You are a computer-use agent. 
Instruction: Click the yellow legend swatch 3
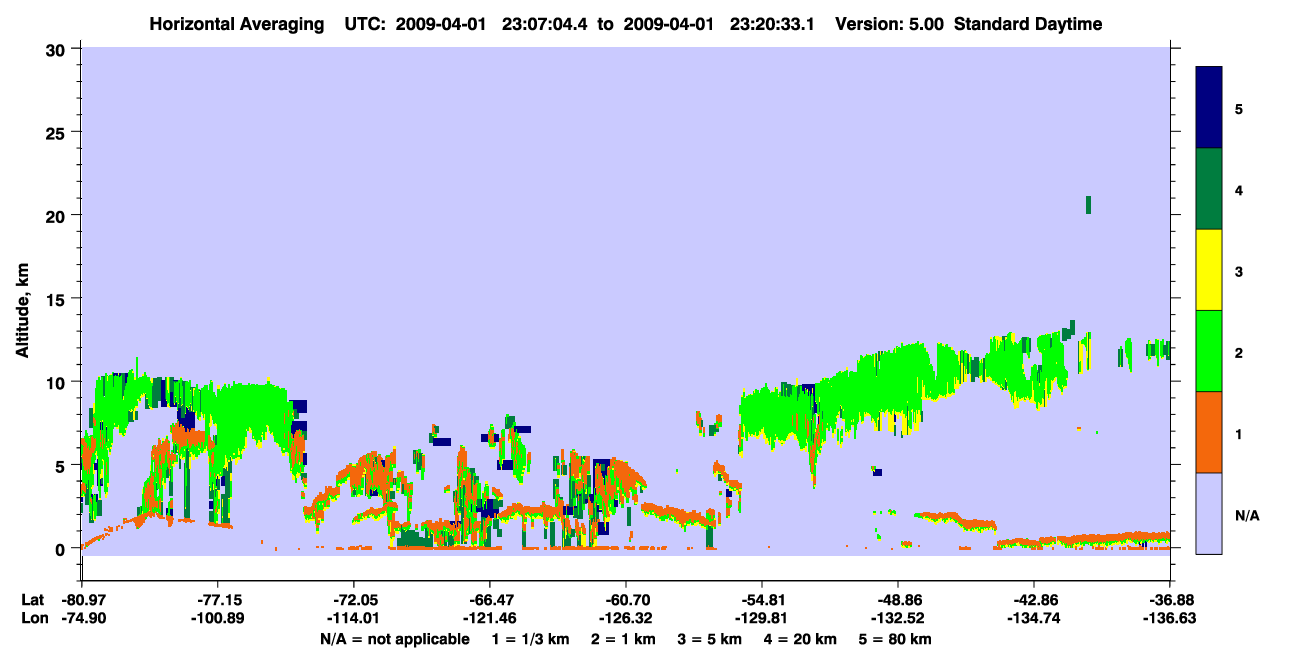(1209, 270)
